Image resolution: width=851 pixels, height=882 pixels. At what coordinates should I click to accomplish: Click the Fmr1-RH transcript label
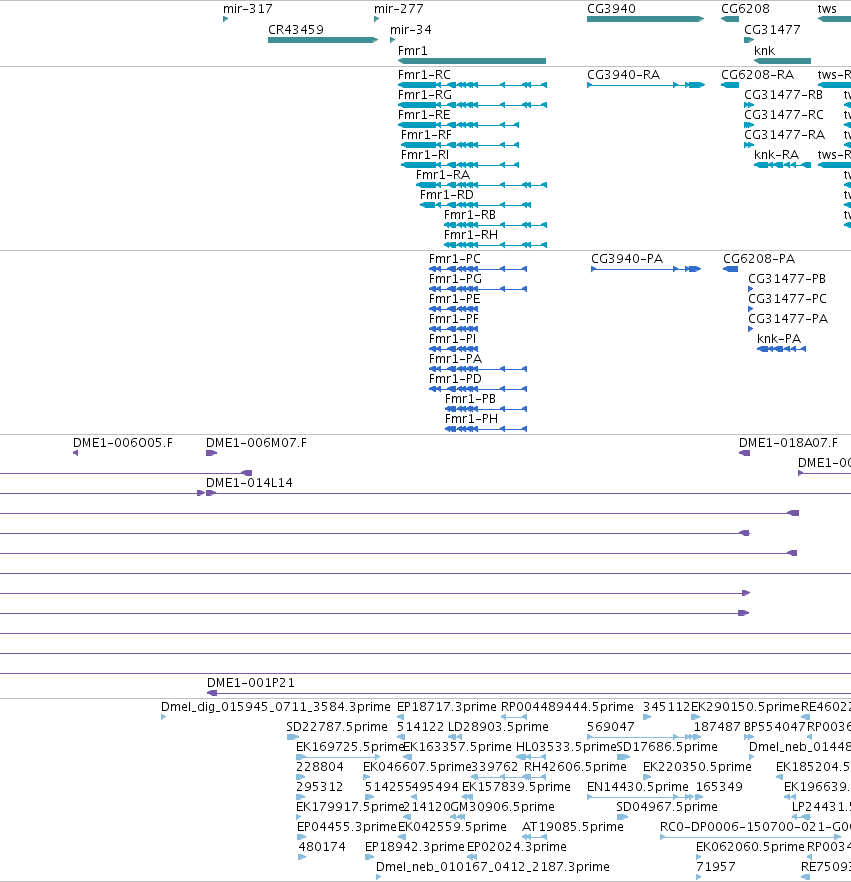pos(471,235)
